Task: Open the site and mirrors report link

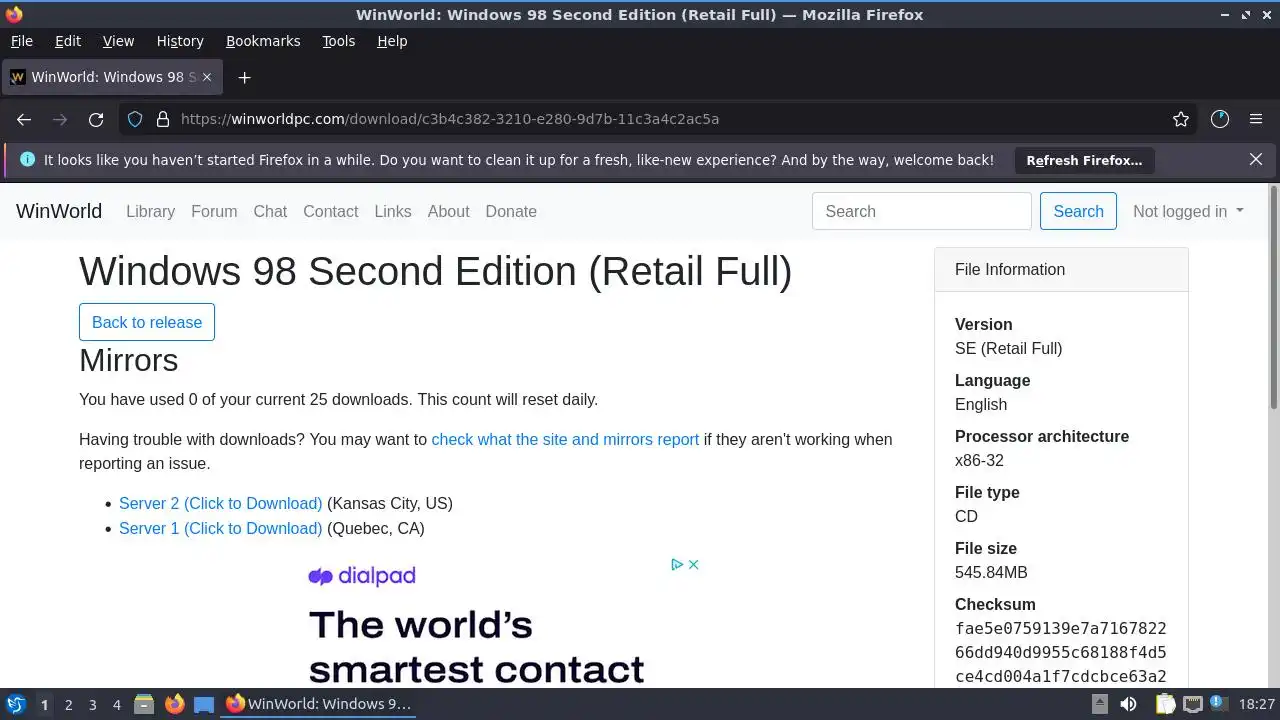Action: point(565,439)
